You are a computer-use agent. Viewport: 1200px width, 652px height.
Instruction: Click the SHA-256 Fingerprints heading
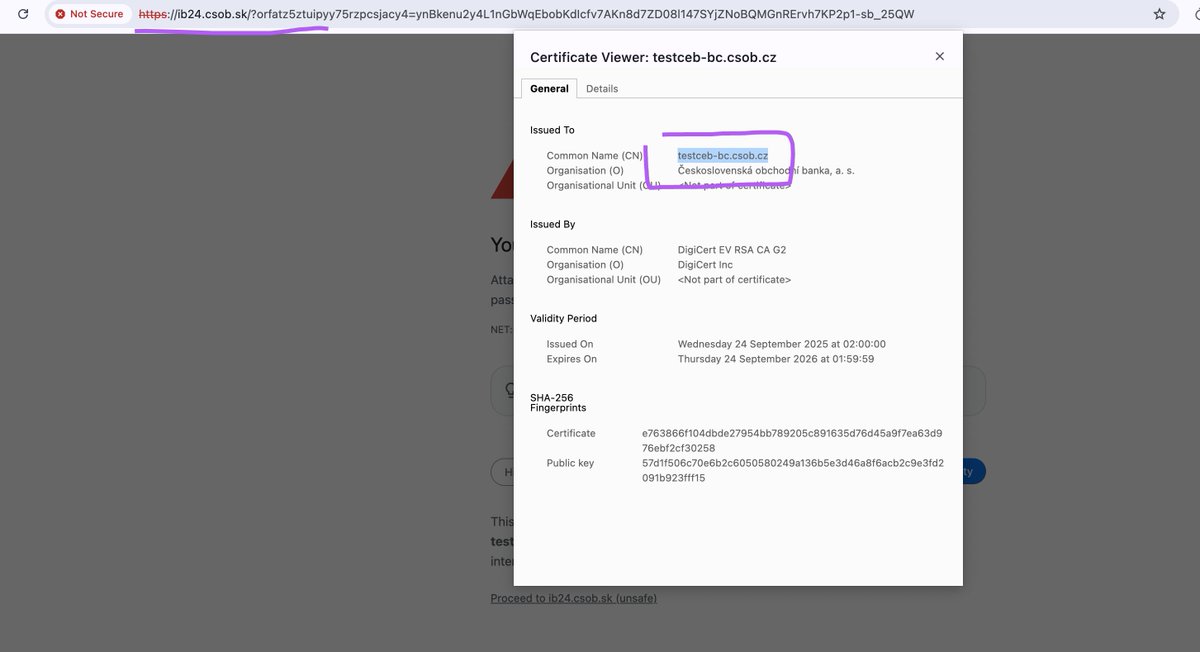[558, 403]
